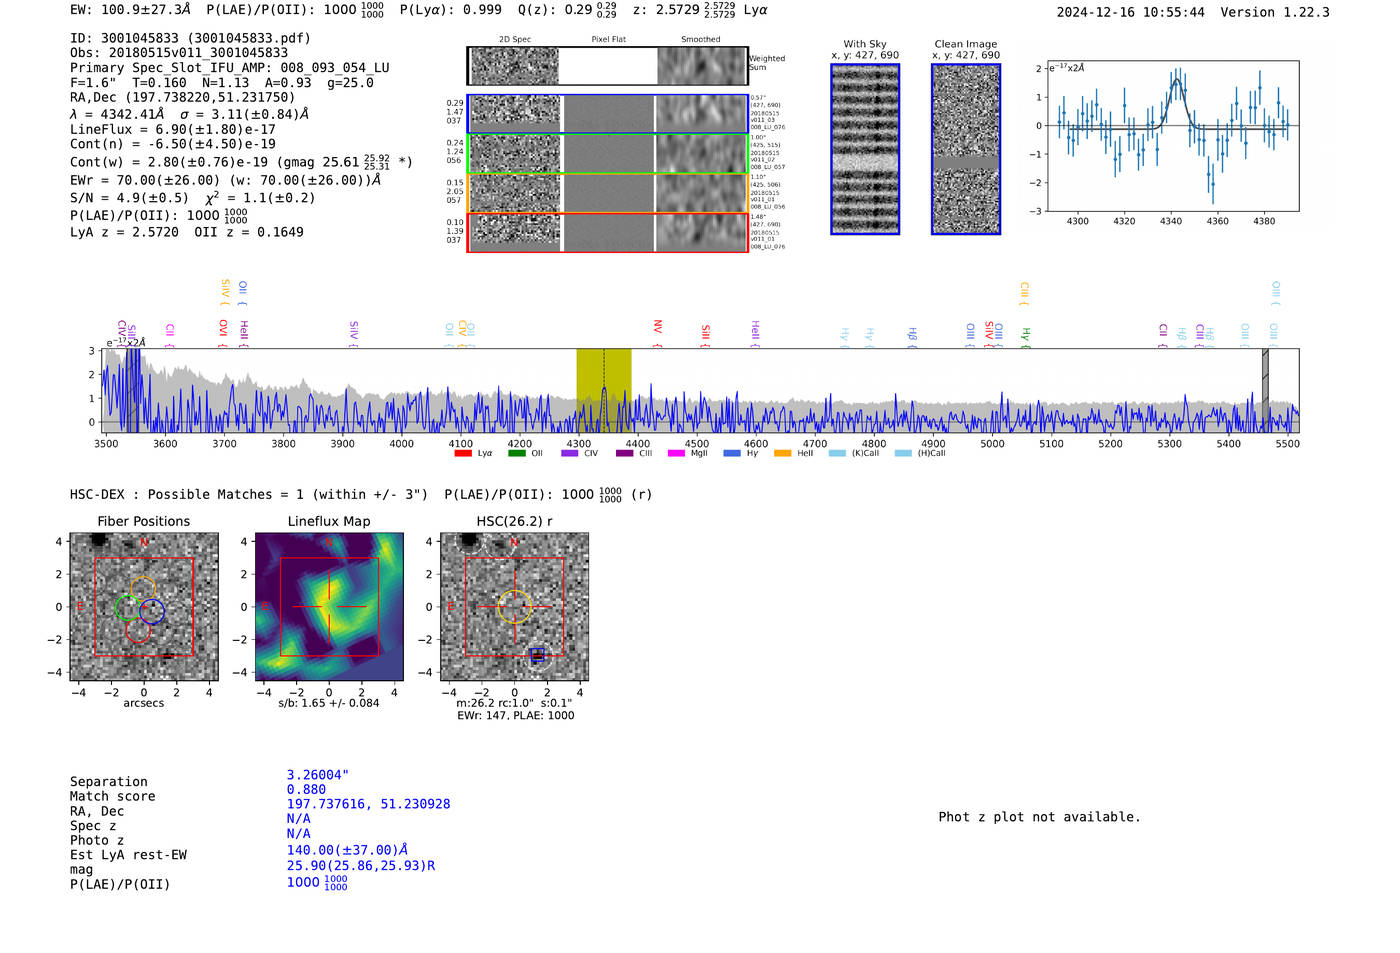Screen dimensions: 1400x953
Task: Click the EW: 100.9±27.3Å header text
Action: tap(130, 10)
